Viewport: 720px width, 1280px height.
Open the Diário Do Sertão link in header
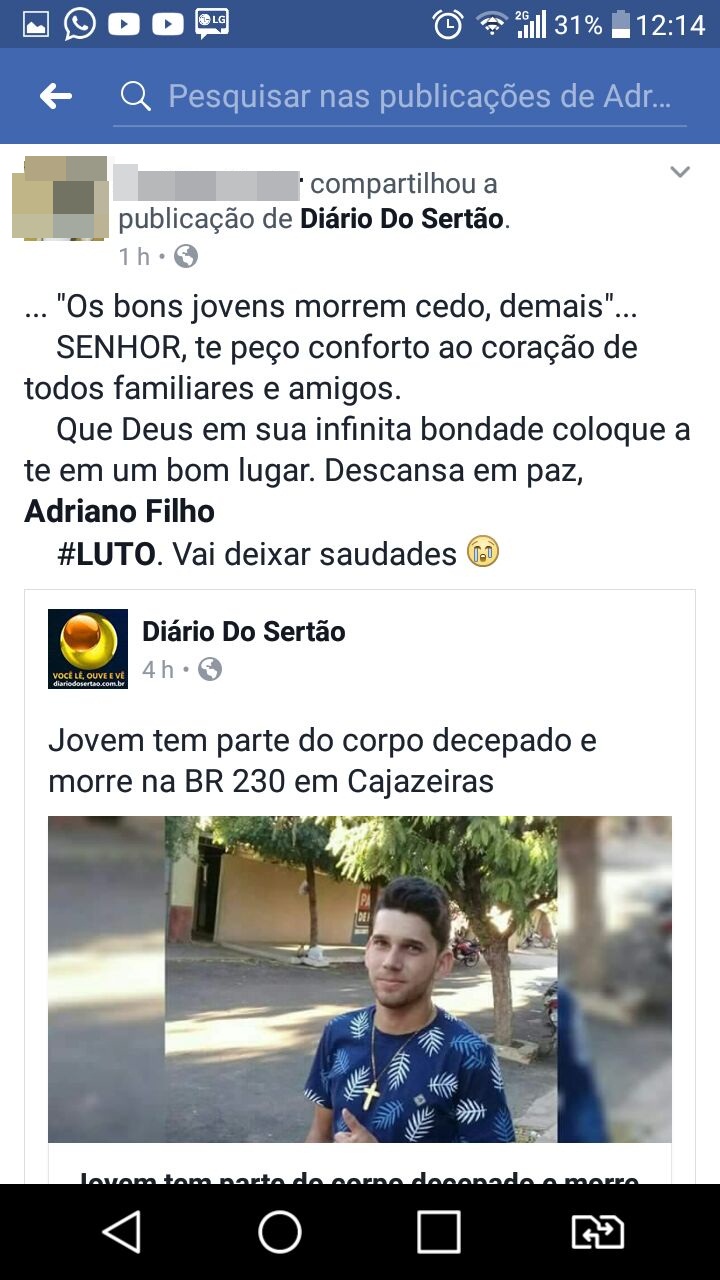tap(402, 219)
